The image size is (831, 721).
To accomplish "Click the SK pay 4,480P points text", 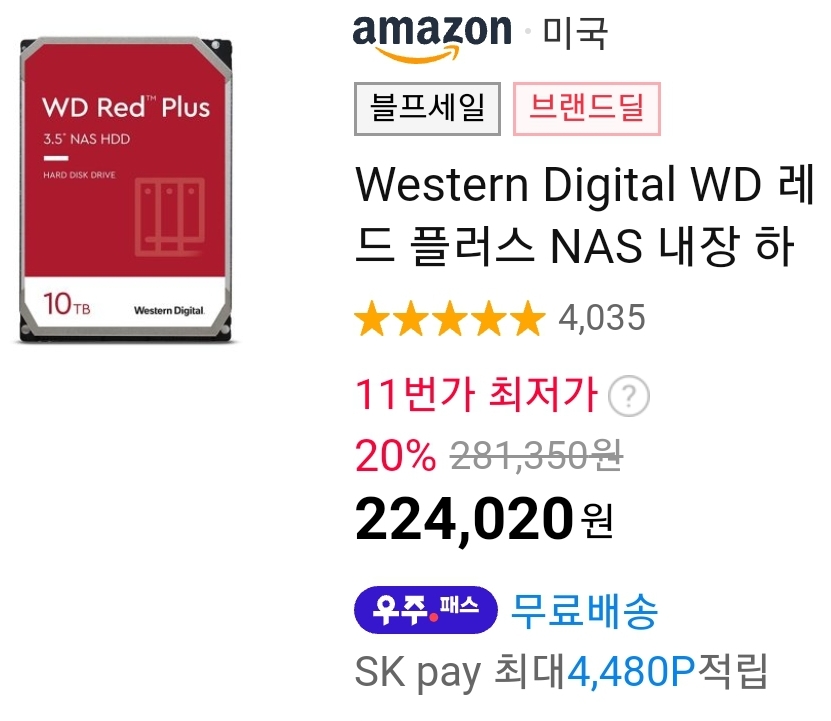I will pos(561,672).
